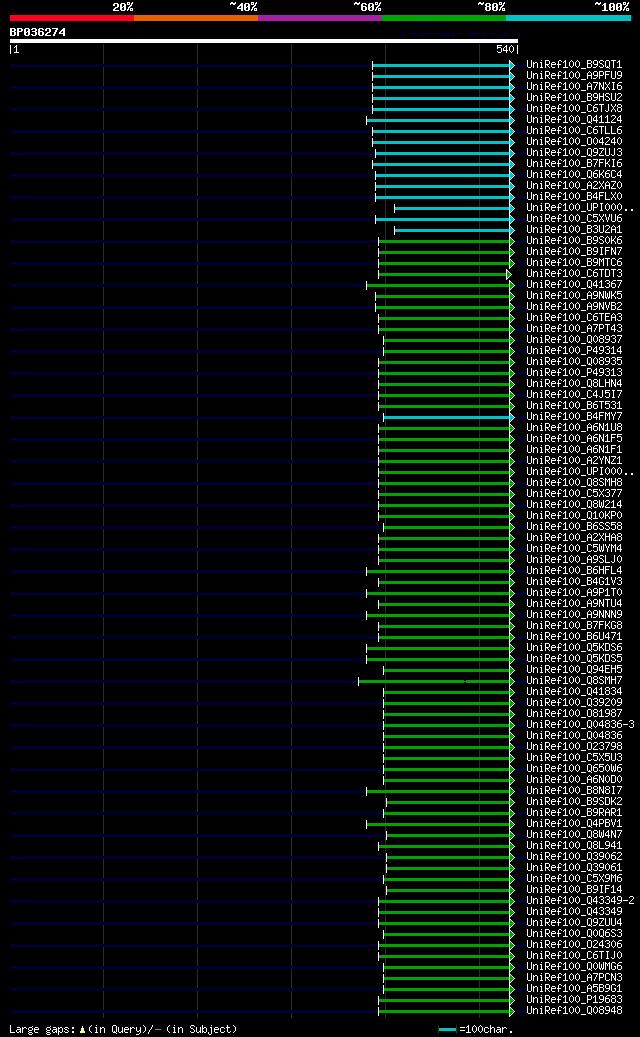Click the orange ~40% legend segment
This screenshot has height=1037, width=640.
click(x=196, y=18)
